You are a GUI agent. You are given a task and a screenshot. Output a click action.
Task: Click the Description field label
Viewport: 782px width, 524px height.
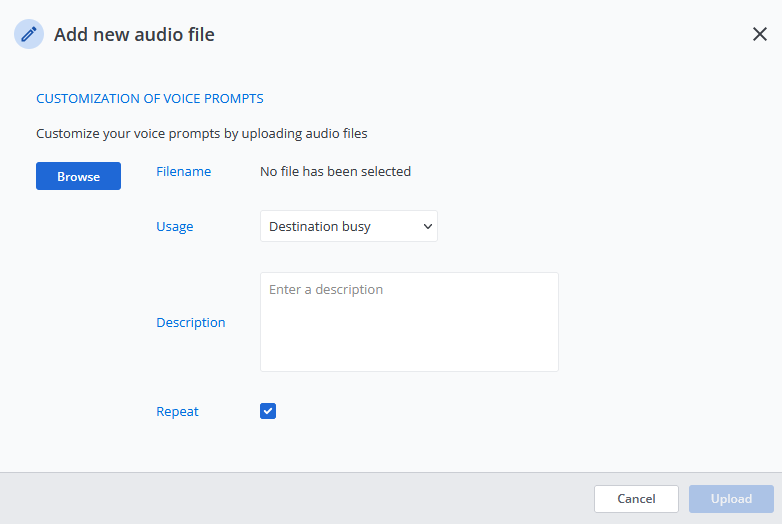(x=190, y=322)
